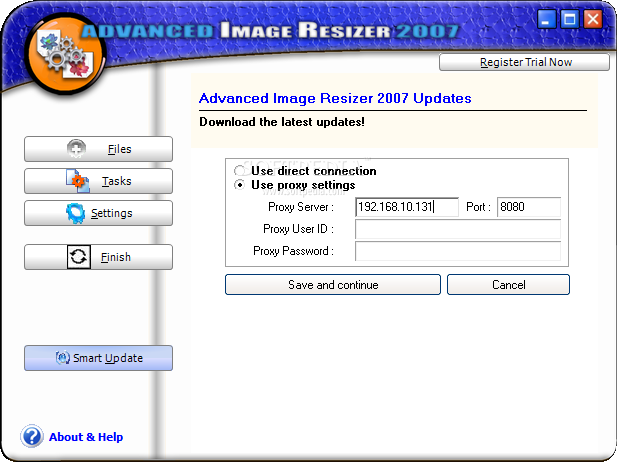617x462 pixels.
Task: Click the 'Download the latest updates!' text
Action: (282, 122)
